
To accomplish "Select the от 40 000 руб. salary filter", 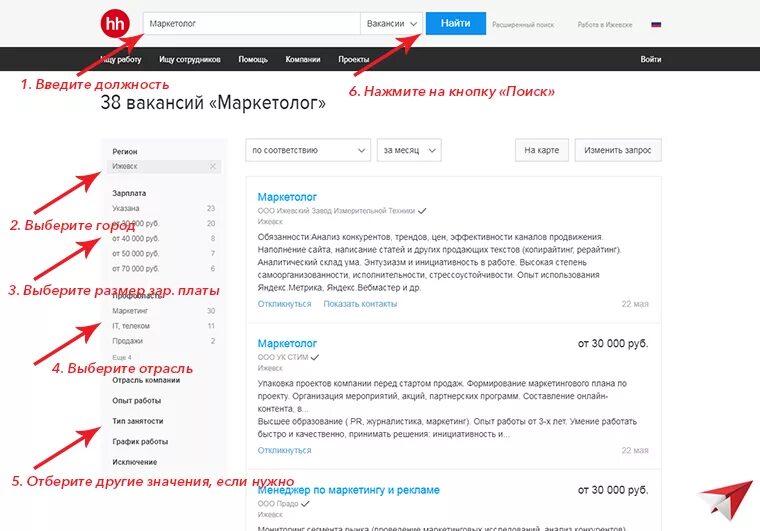I will tap(136, 238).
